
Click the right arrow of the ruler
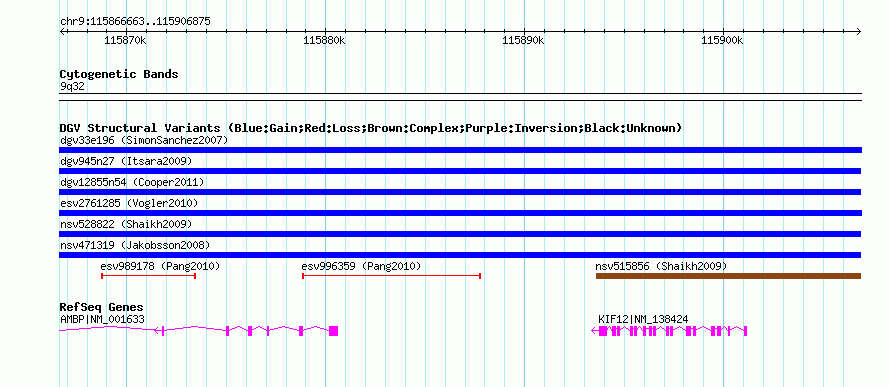(x=859, y=31)
